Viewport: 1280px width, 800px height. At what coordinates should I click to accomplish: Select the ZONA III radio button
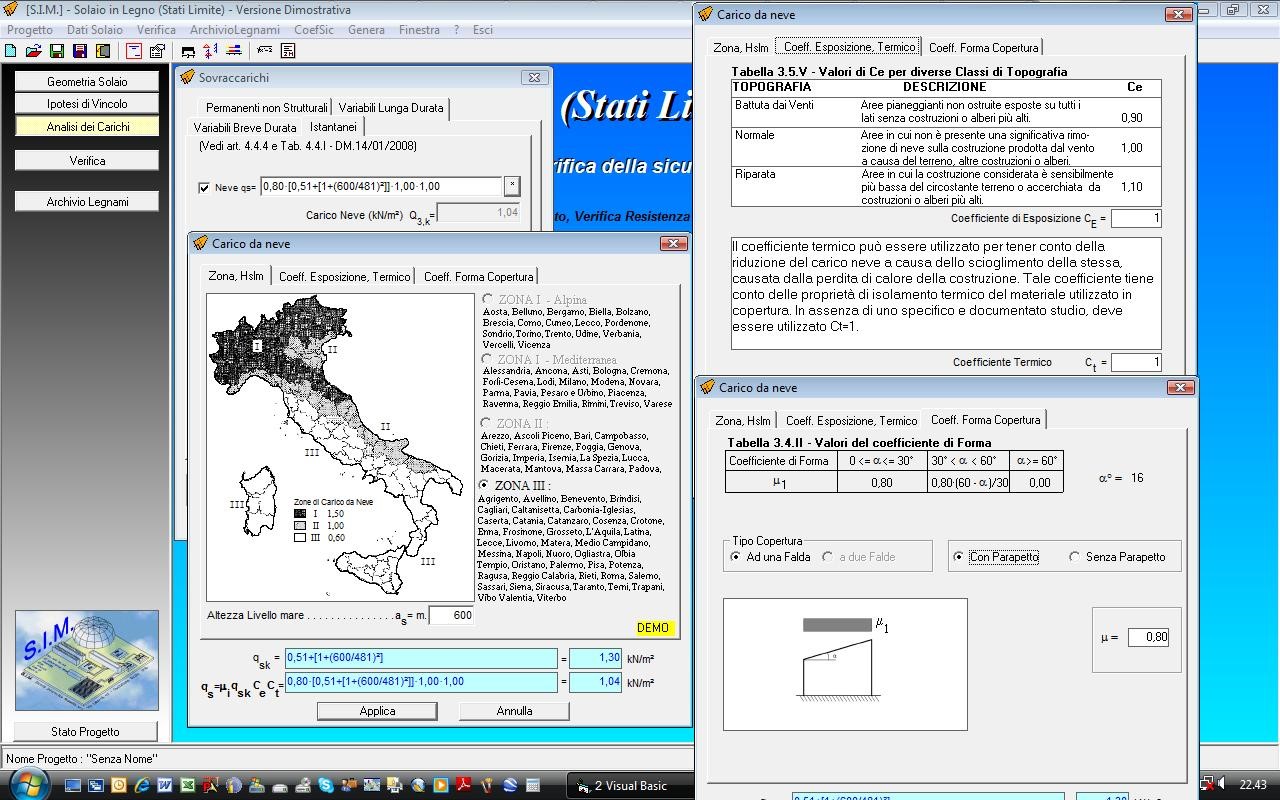click(485, 485)
